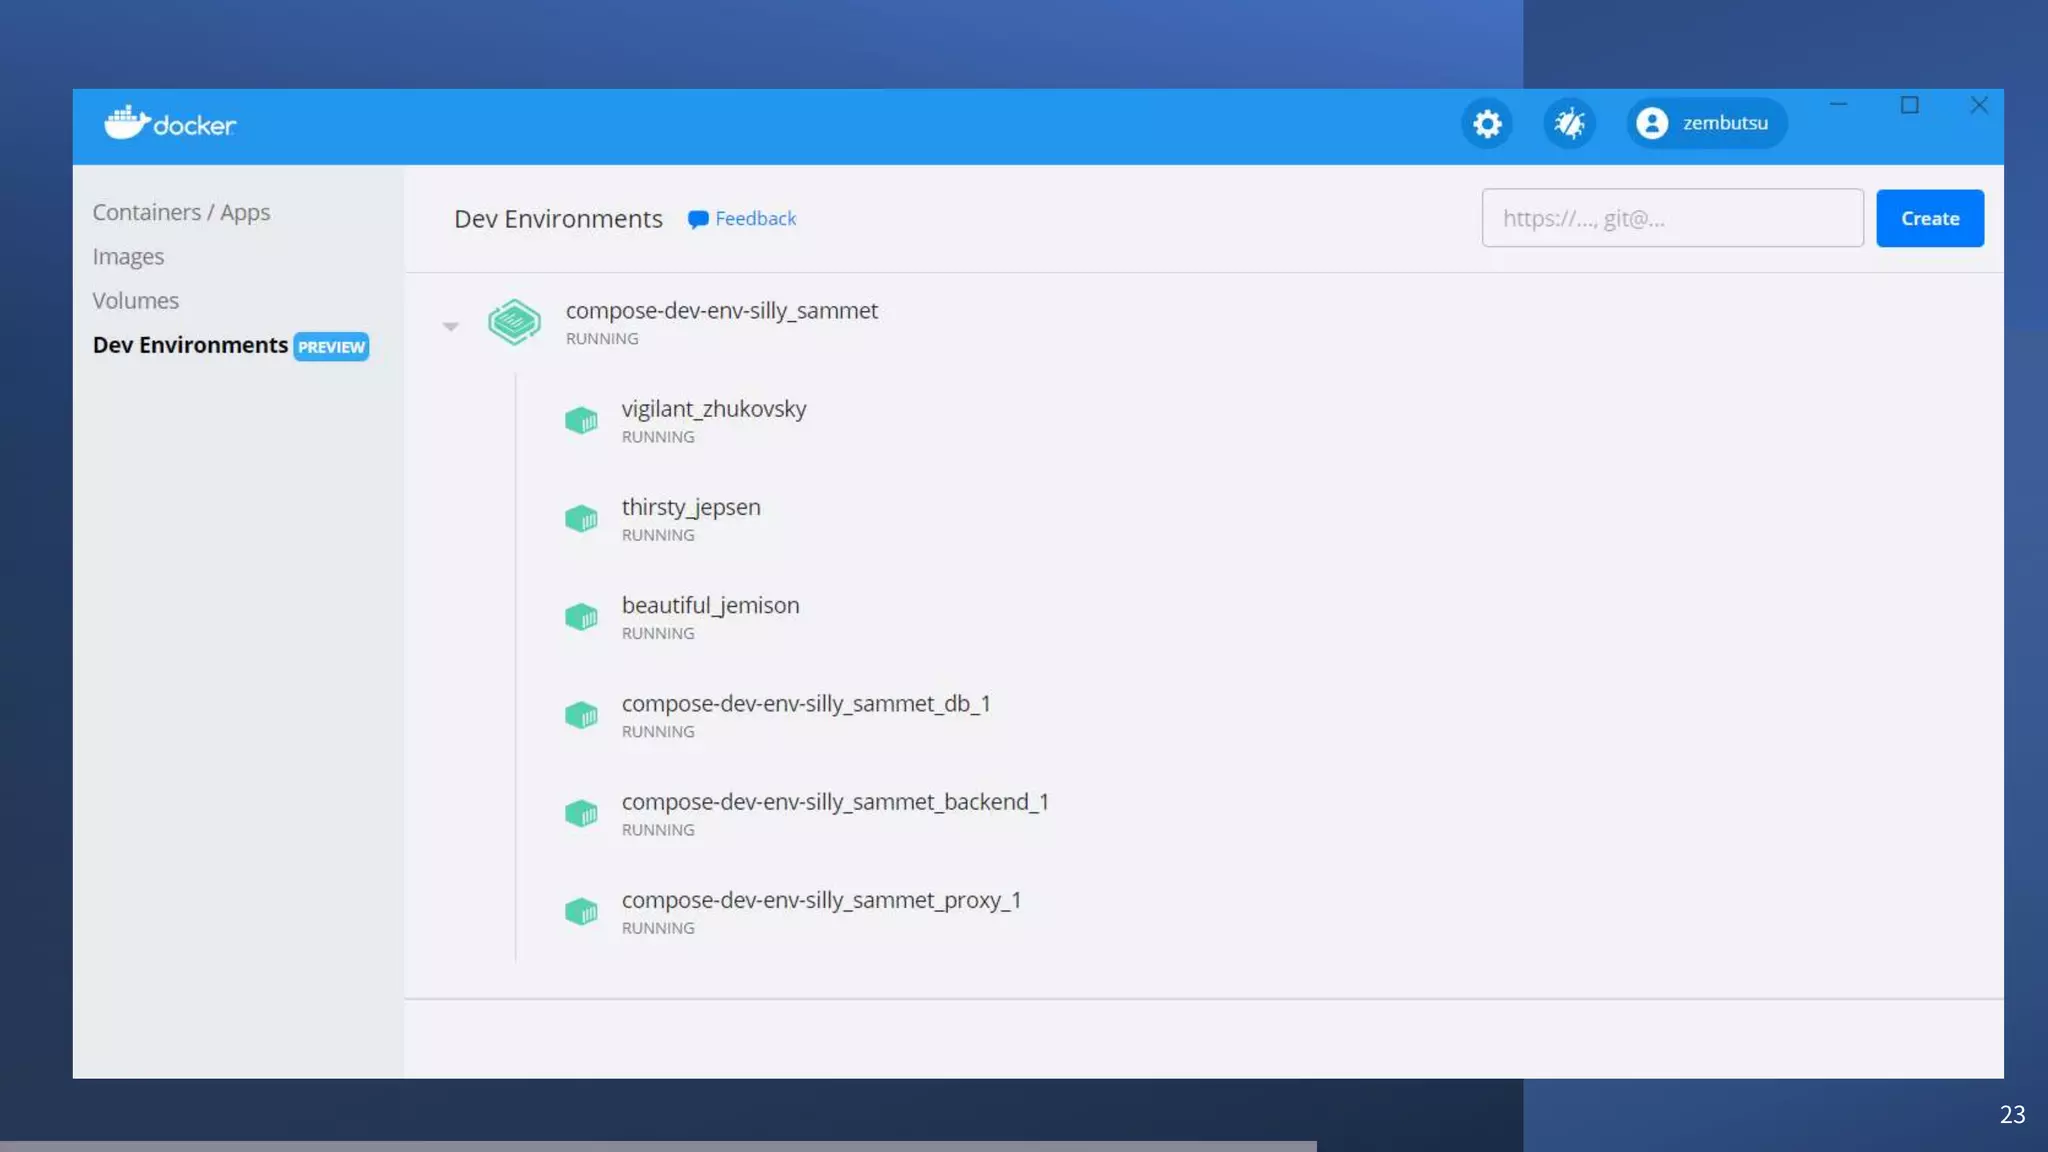Click the thirsty_jepsen container icon
2048x1152 pixels.
pyautogui.click(x=581, y=519)
